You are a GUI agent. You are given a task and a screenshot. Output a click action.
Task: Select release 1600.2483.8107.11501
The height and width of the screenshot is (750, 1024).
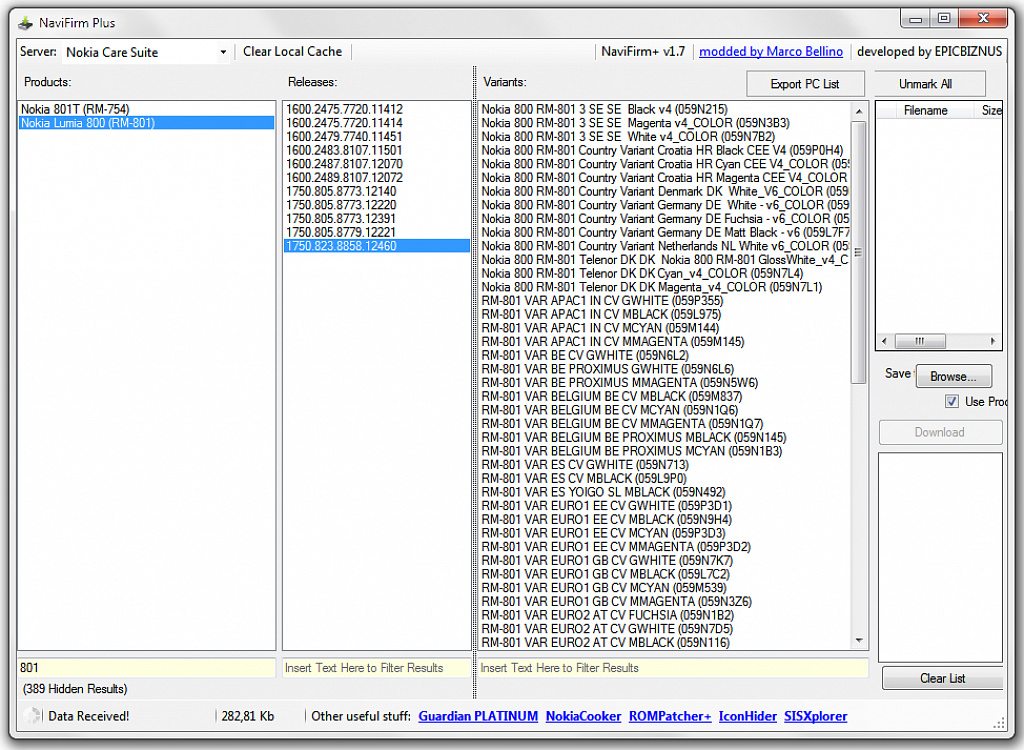(376, 150)
